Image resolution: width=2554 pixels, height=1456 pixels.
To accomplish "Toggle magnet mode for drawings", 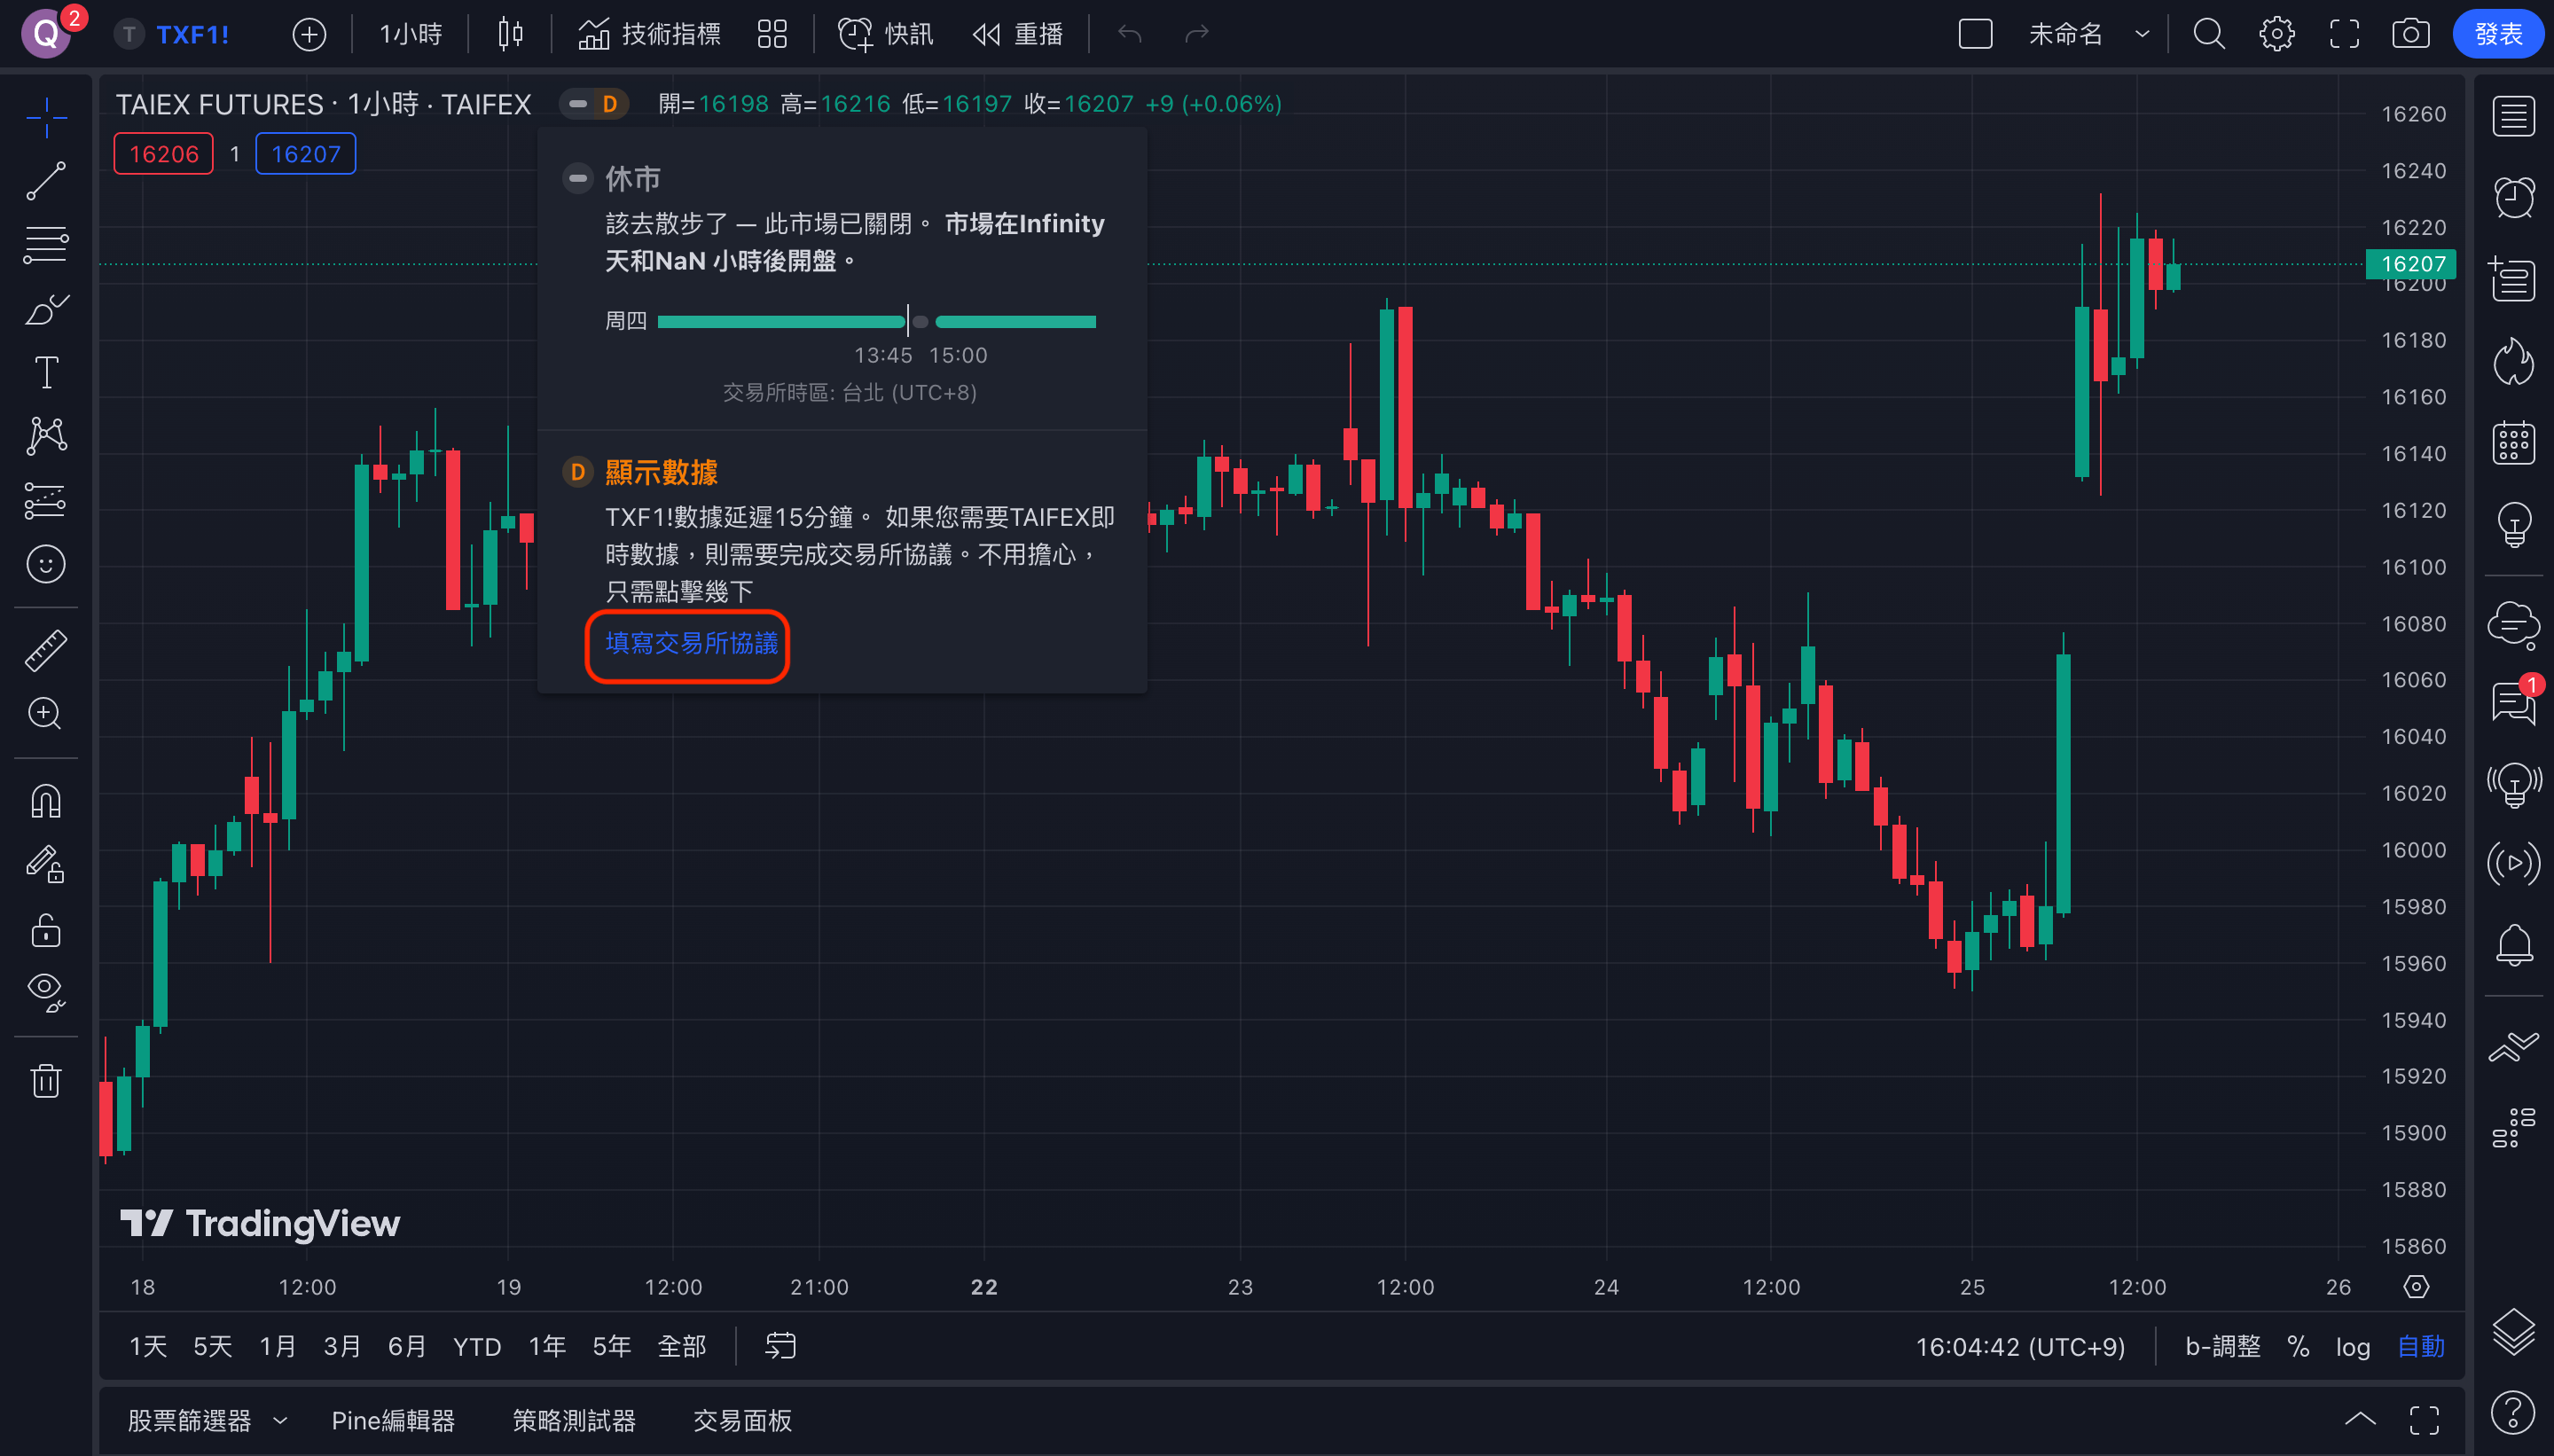I will 46,801.
